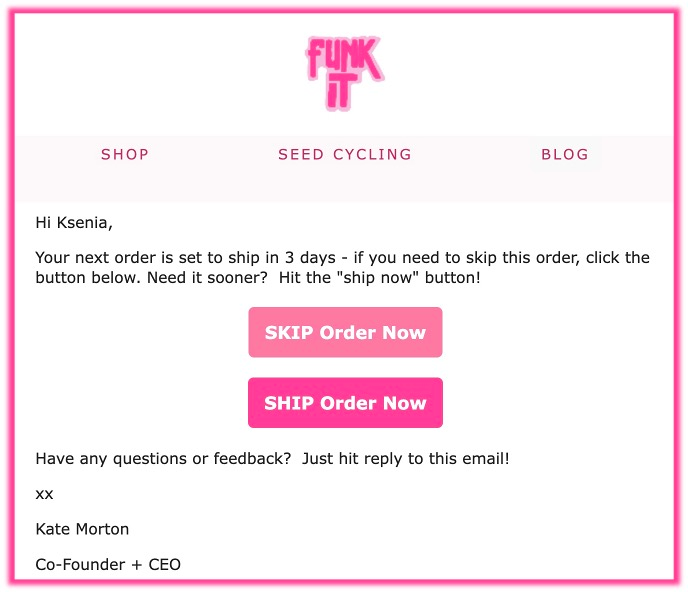Image resolution: width=688 pixels, height=592 pixels.
Task: Visit the BLOG navigation link
Action: coord(565,154)
